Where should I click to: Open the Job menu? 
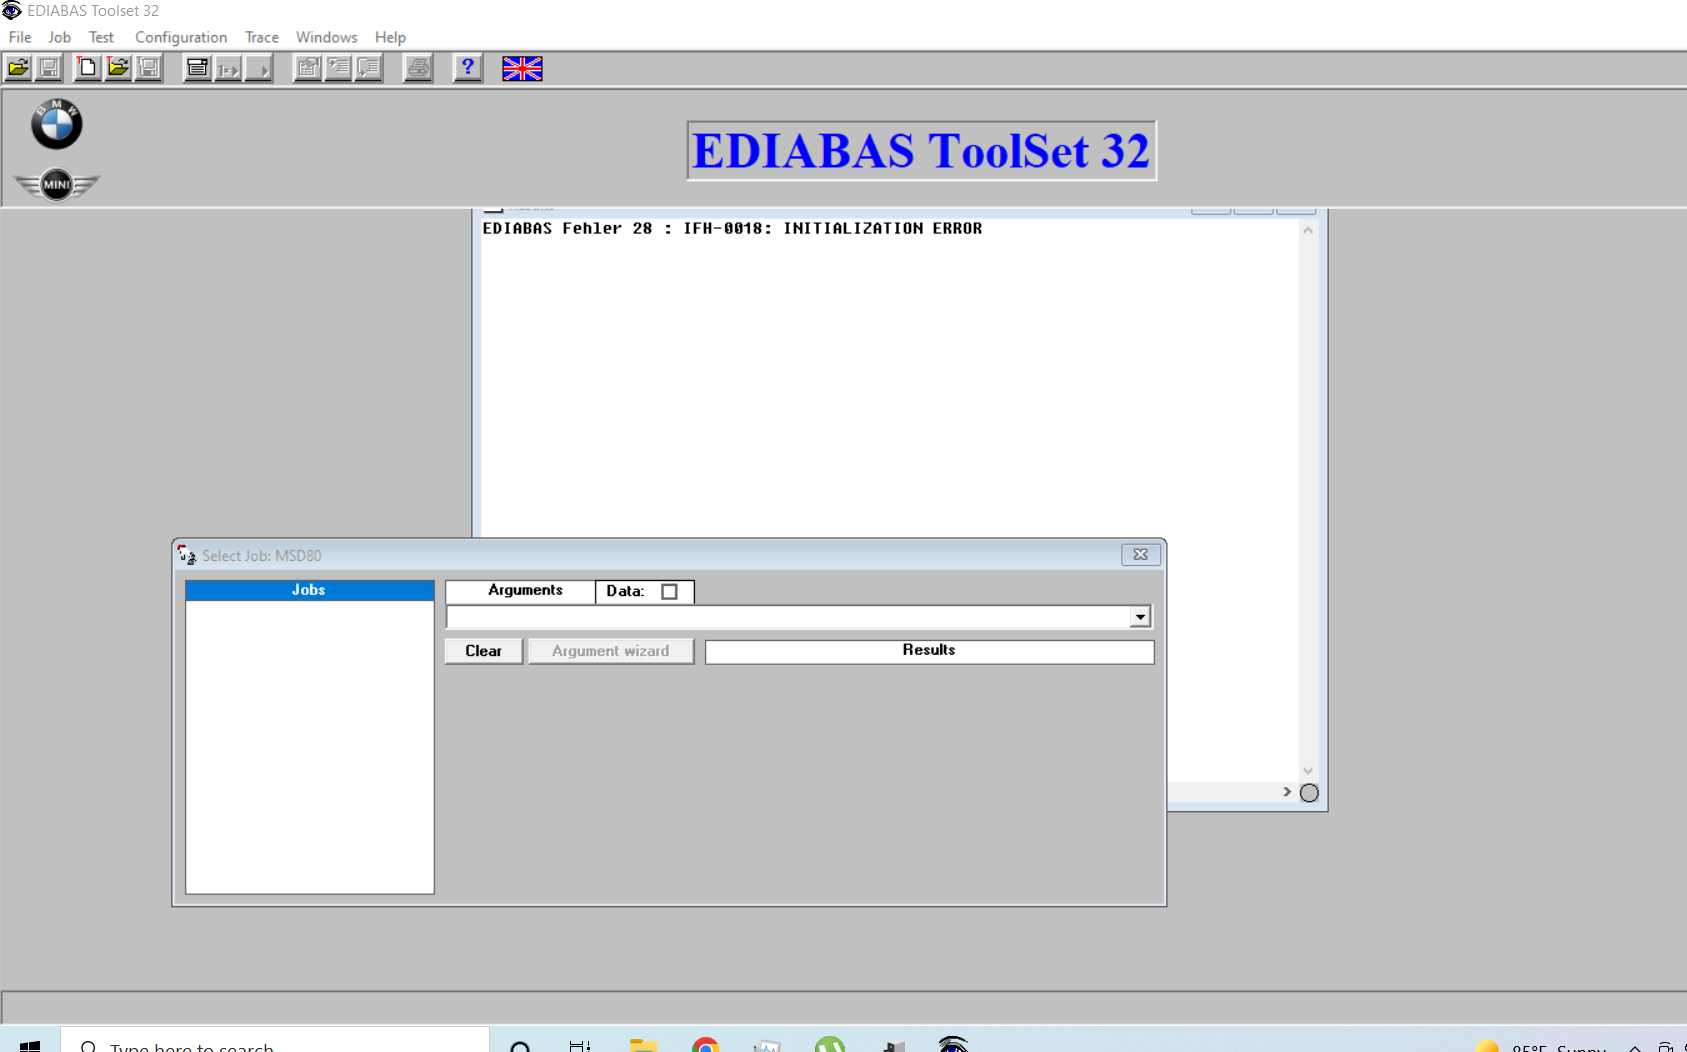coord(60,37)
